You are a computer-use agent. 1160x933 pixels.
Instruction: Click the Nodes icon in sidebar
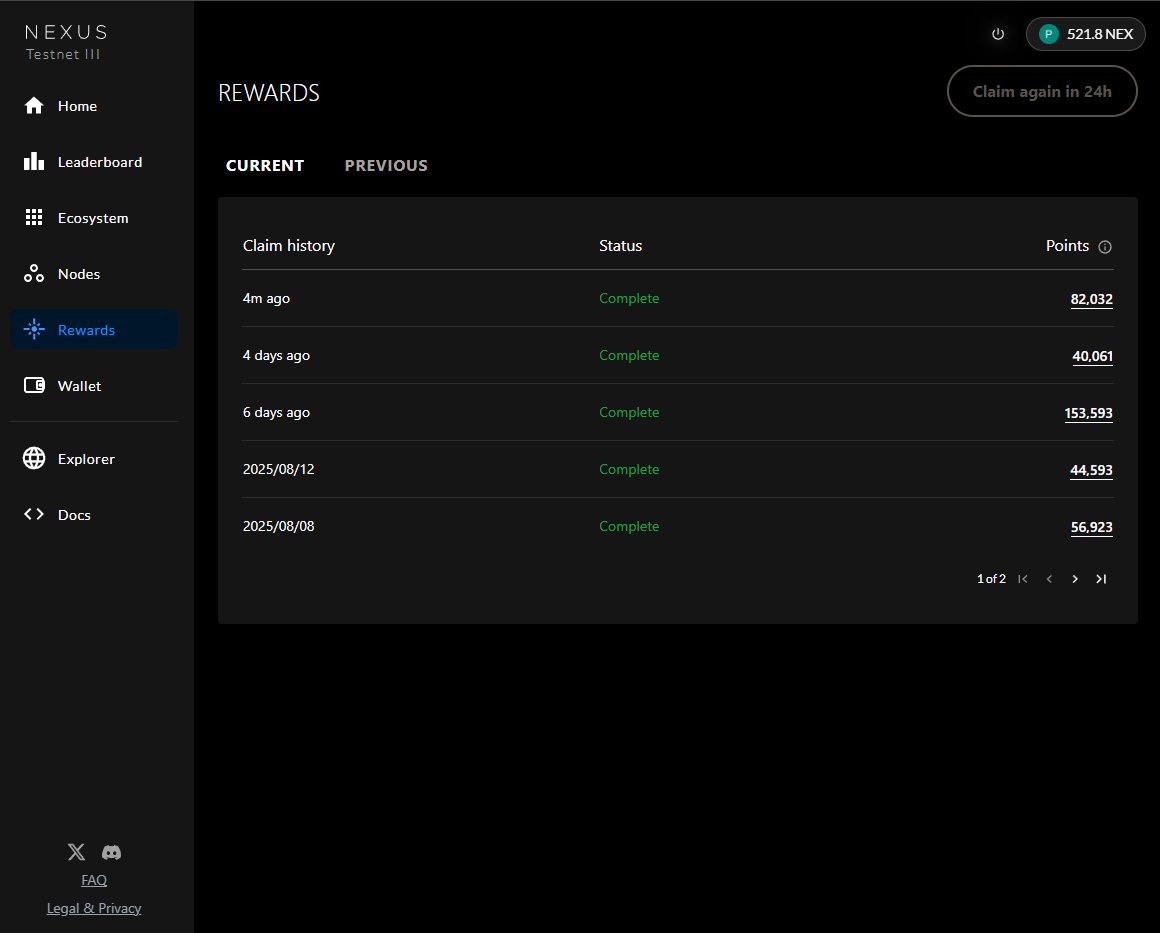click(x=34, y=274)
